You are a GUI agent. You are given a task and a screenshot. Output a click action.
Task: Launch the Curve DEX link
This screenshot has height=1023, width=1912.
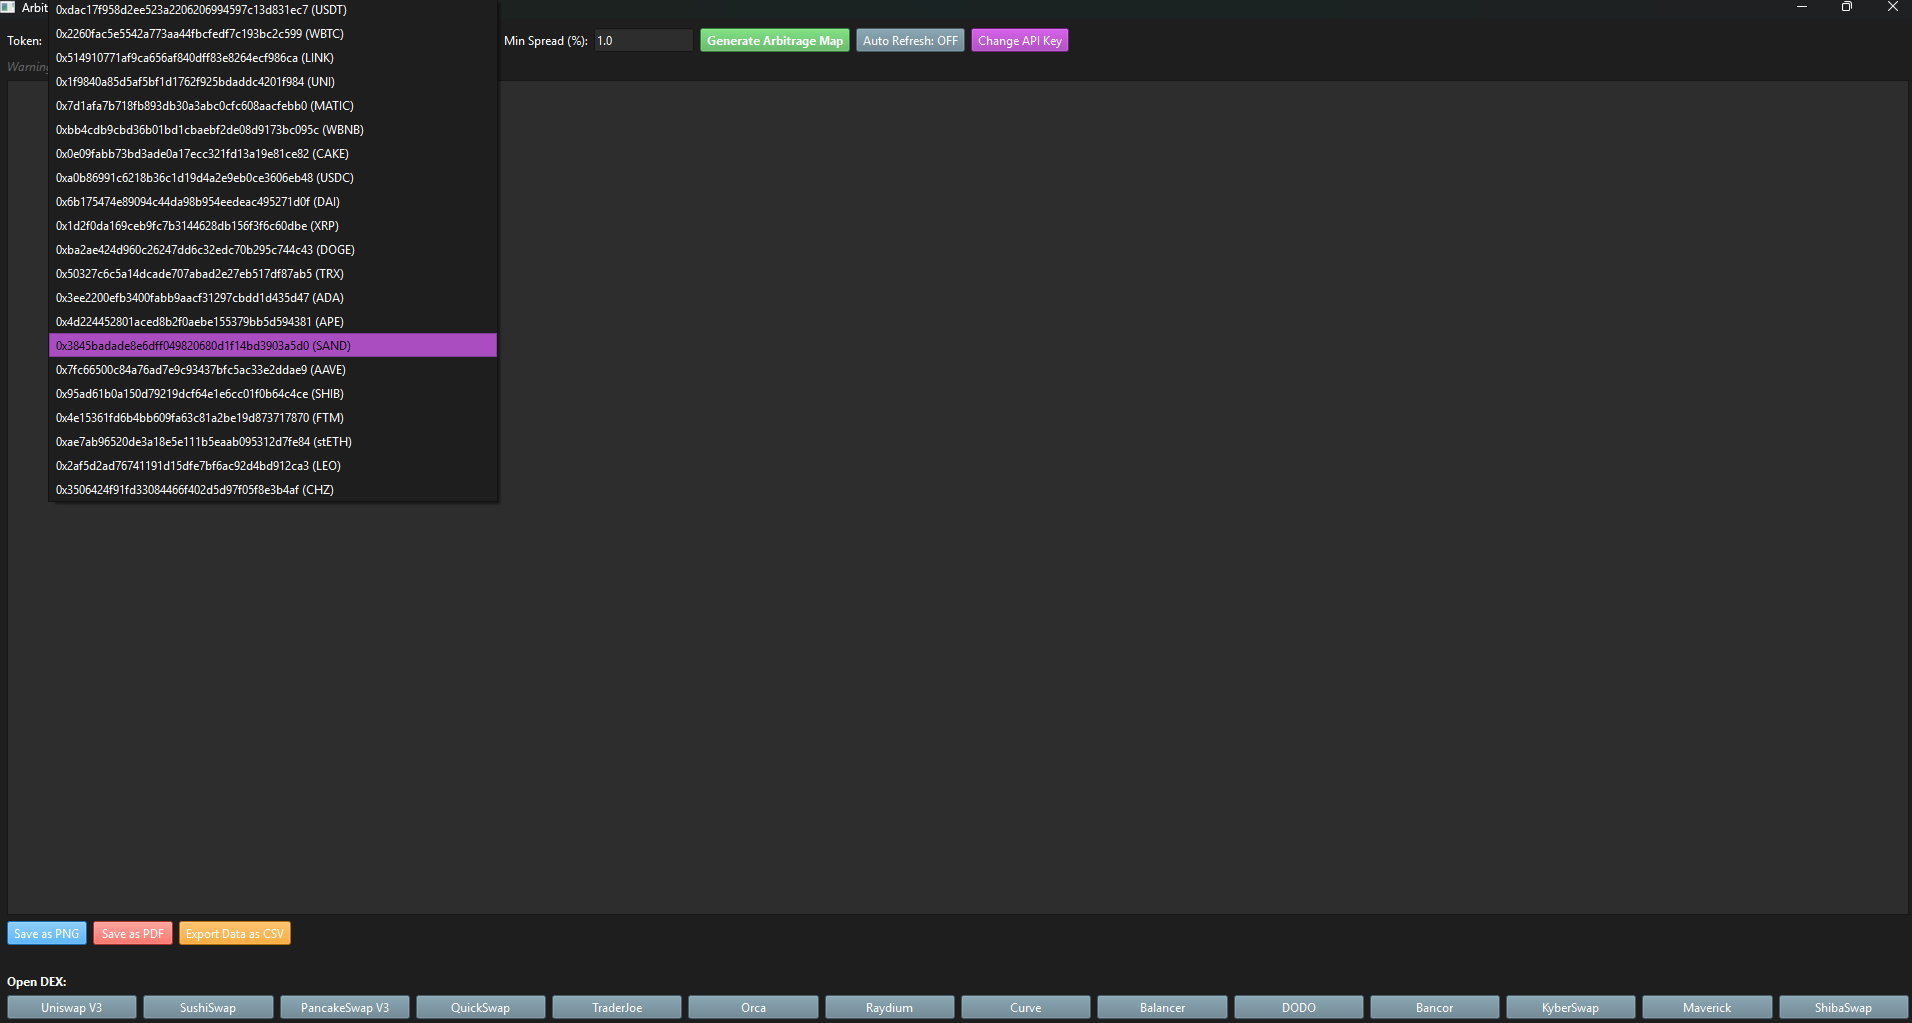click(1025, 1007)
